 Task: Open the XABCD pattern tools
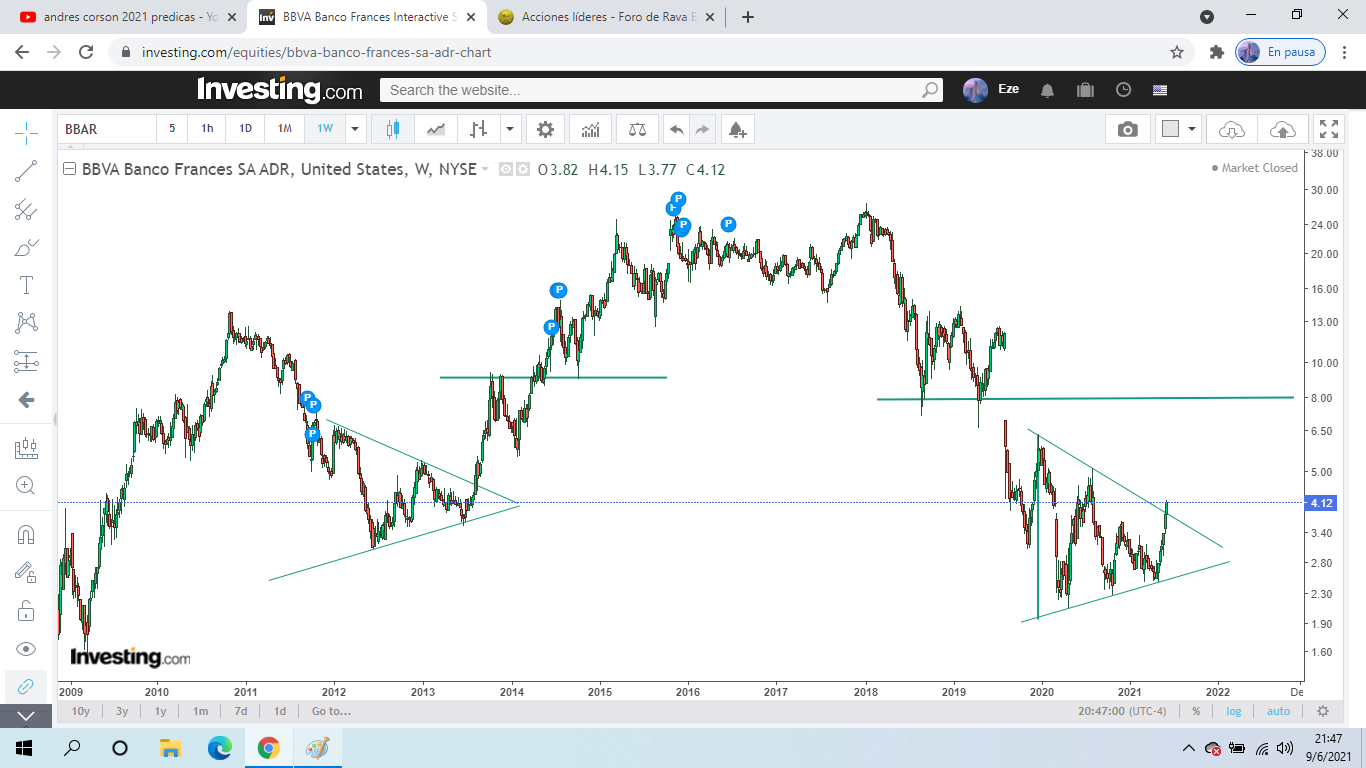[26, 323]
